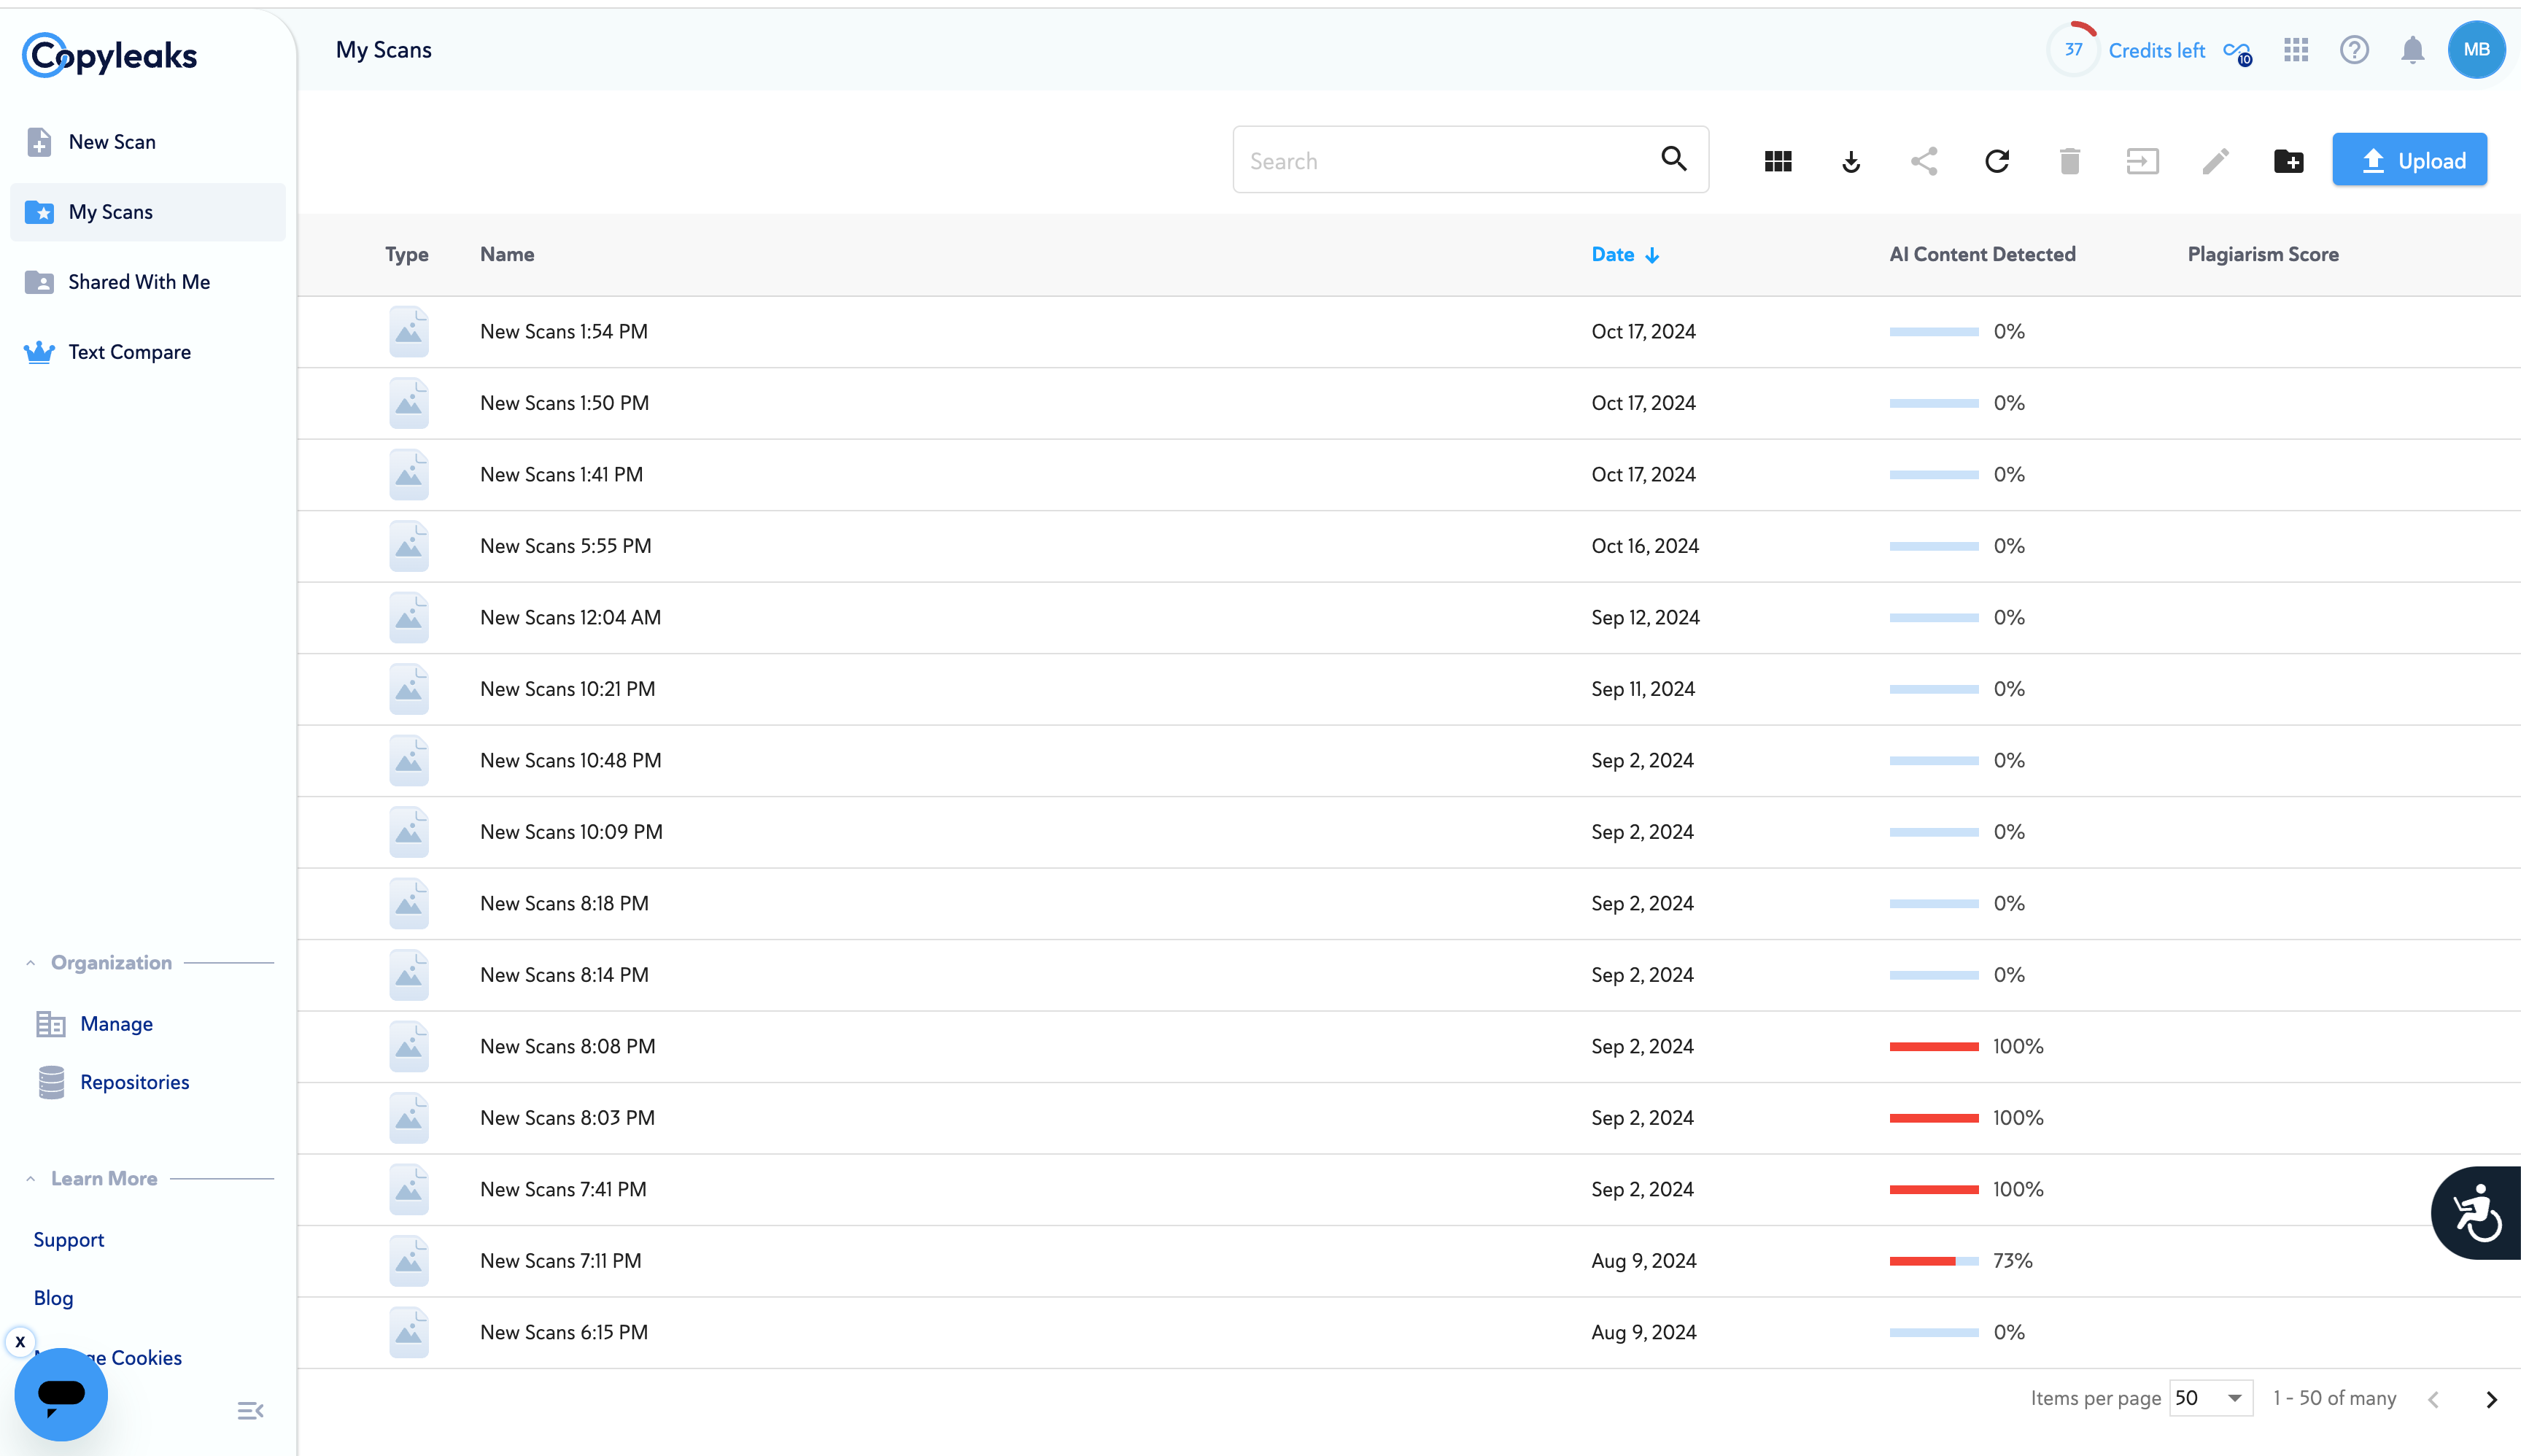
Task: Collapse the Organization section
Action: pyautogui.click(x=31, y=963)
